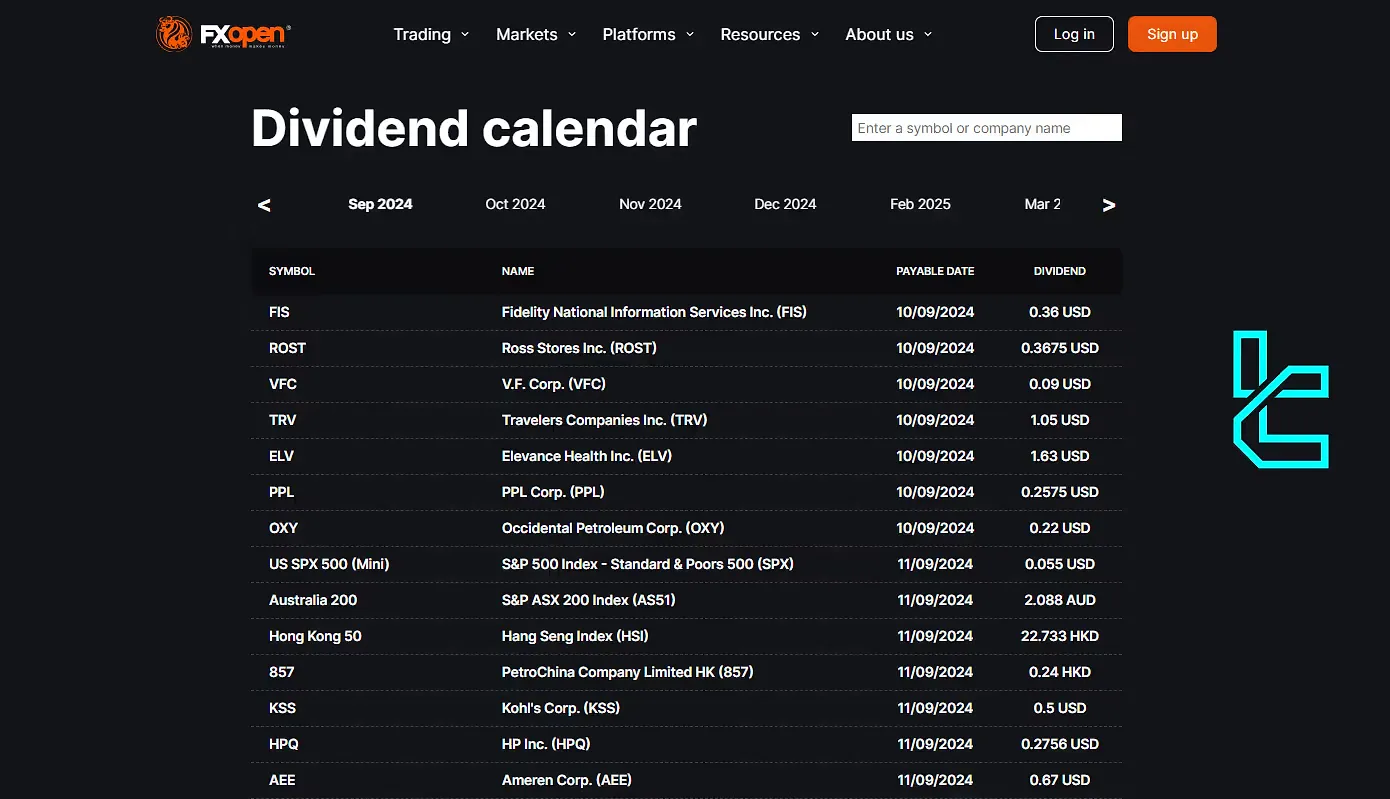Select the VFC symbol cell
This screenshot has width=1390, height=799.
tap(283, 384)
